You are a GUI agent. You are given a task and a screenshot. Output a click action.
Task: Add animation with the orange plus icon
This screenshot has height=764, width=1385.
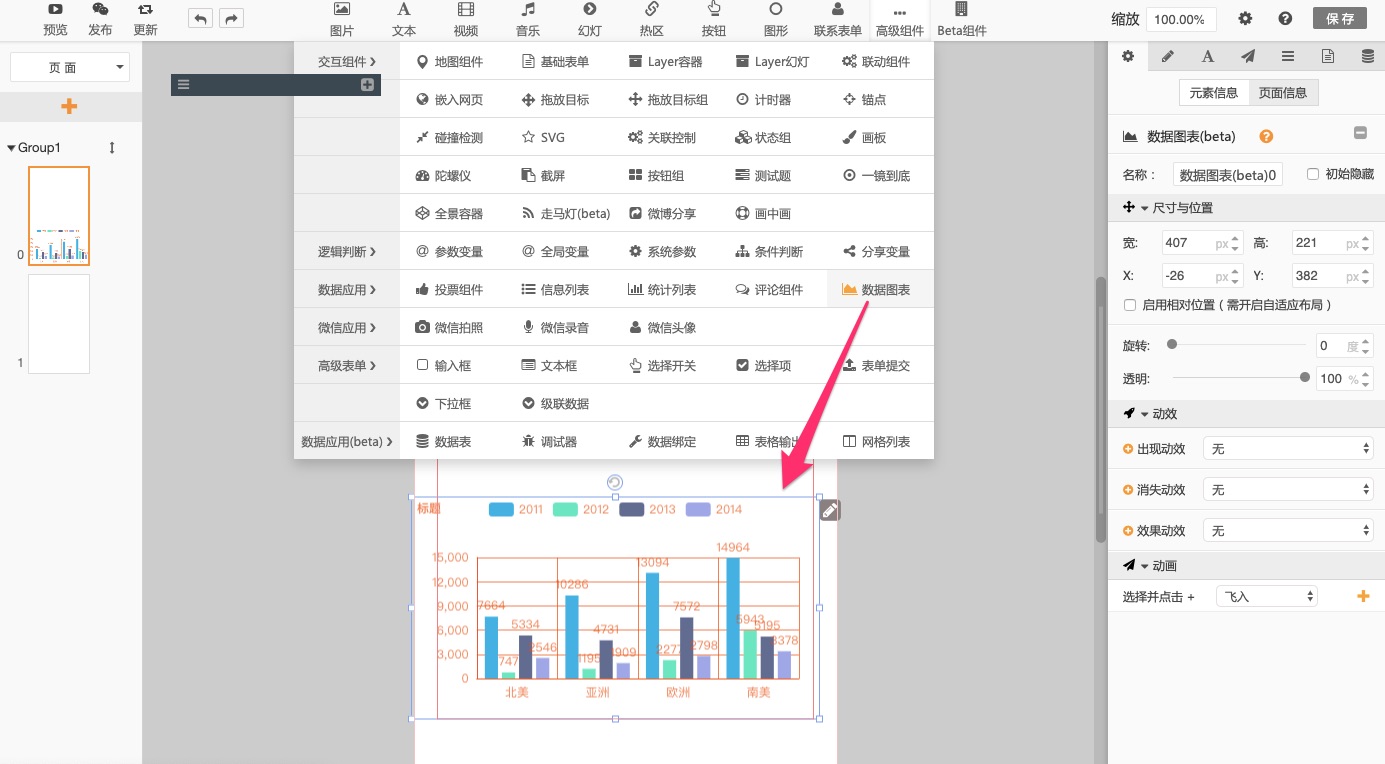pos(1362,596)
